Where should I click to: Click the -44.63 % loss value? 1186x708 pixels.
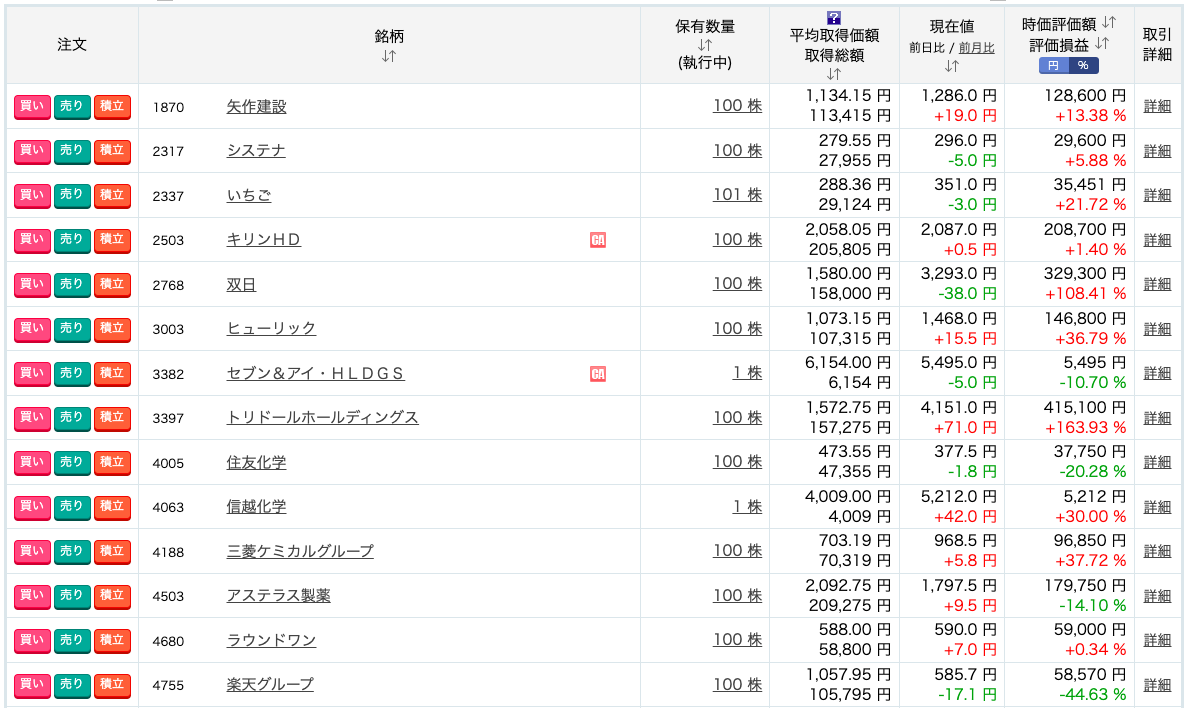coord(1092,694)
